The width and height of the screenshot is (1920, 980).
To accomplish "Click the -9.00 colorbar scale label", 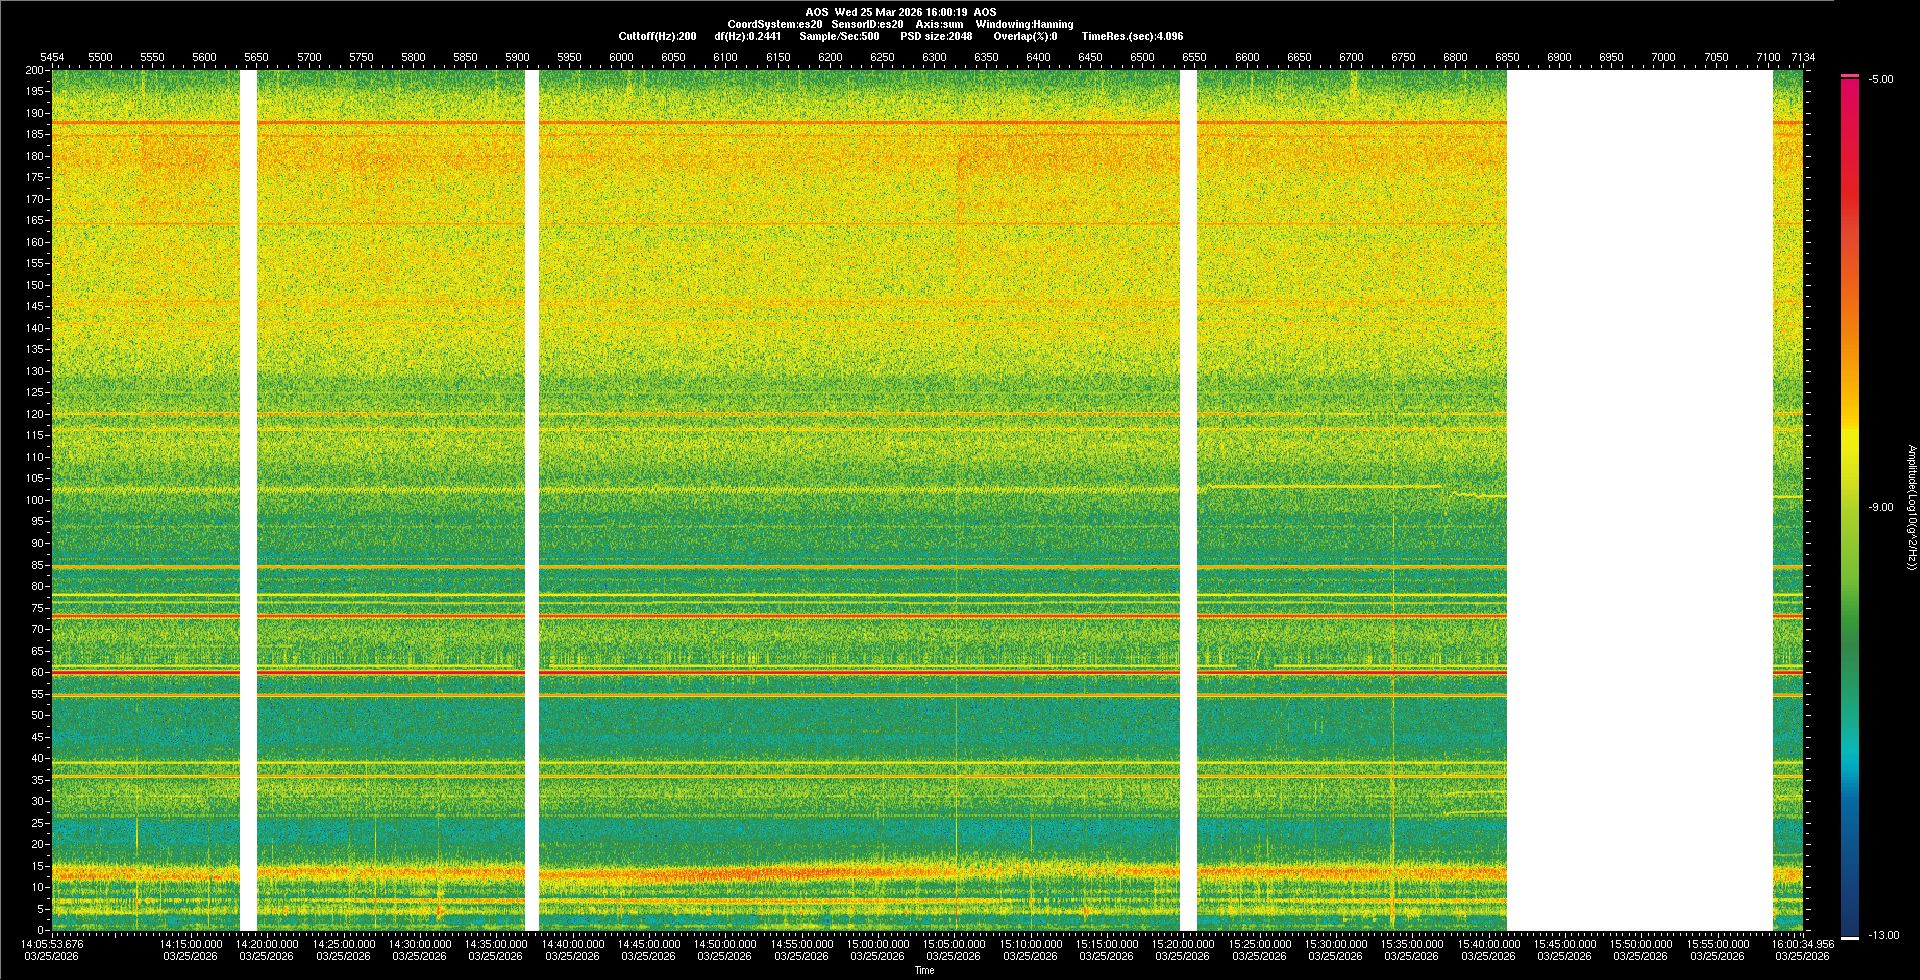I will [x=1880, y=507].
